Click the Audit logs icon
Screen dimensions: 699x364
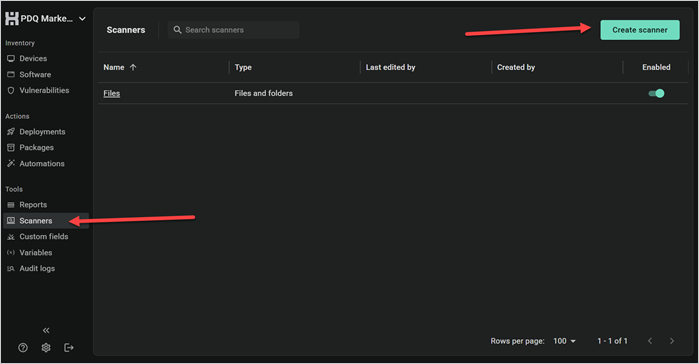tap(11, 269)
